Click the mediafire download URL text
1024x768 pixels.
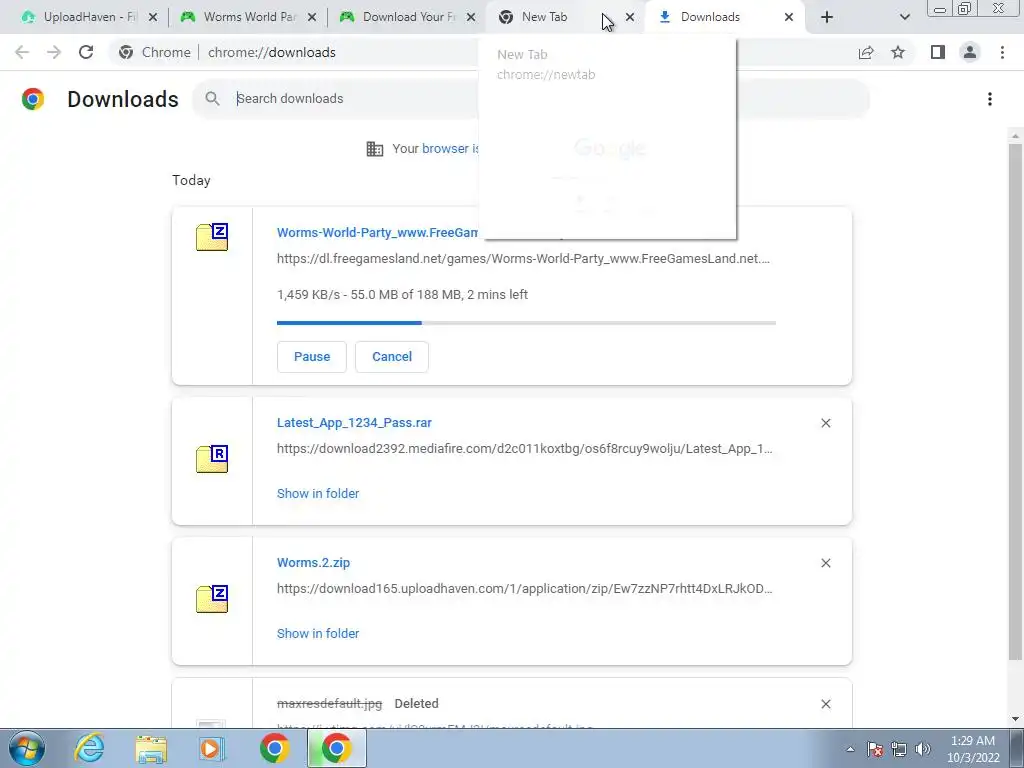tap(524, 449)
